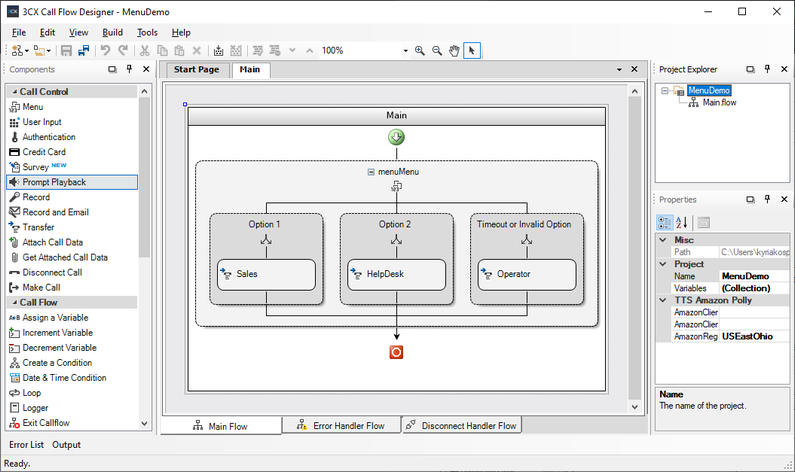Select the Authentication component
The image size is (795, 472).
coord(71,137)
